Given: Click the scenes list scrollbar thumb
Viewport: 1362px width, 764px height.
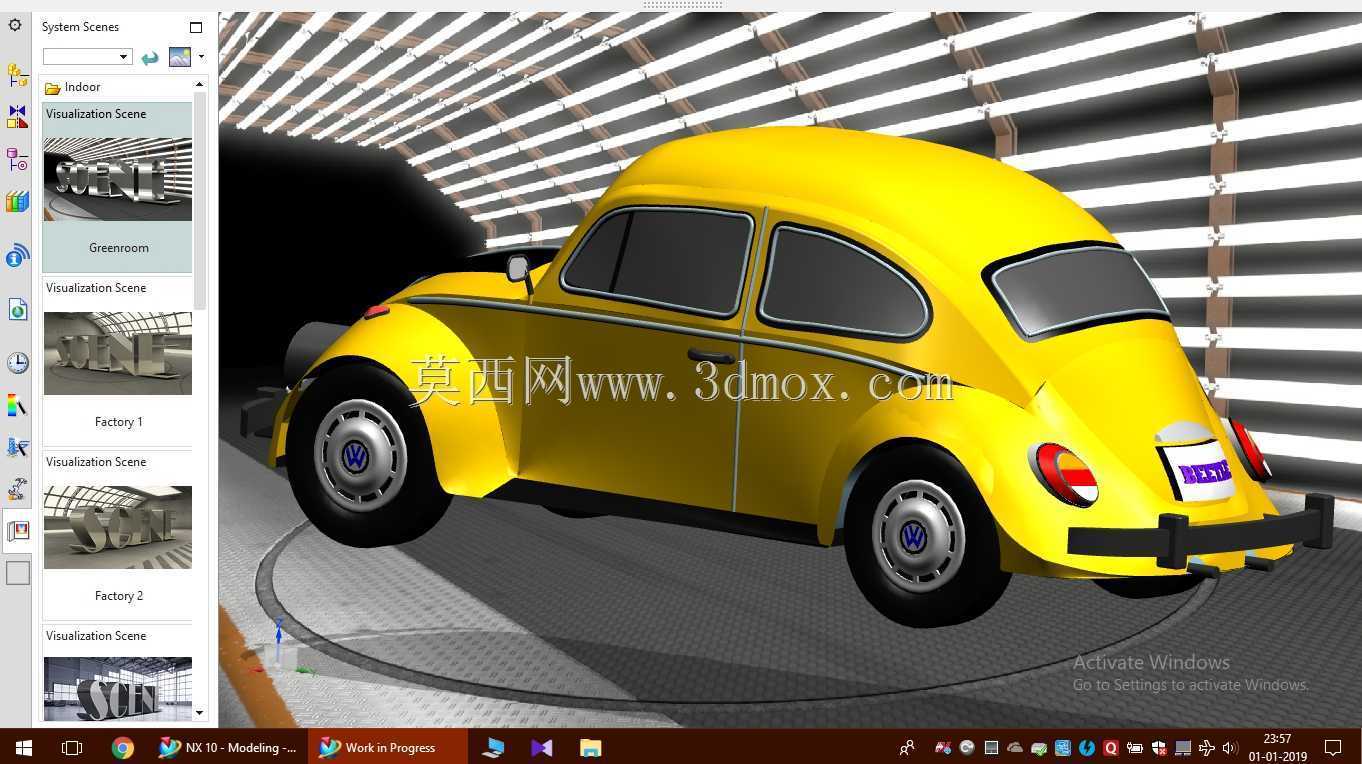Looking at the screenshot, I should tap(200, 200).
